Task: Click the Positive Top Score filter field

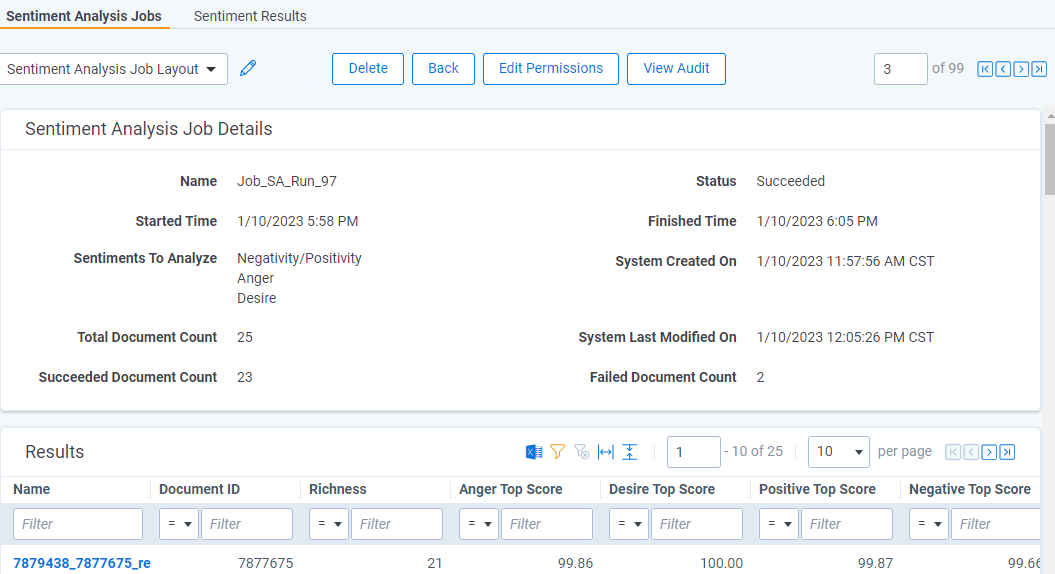Action: 847,524
